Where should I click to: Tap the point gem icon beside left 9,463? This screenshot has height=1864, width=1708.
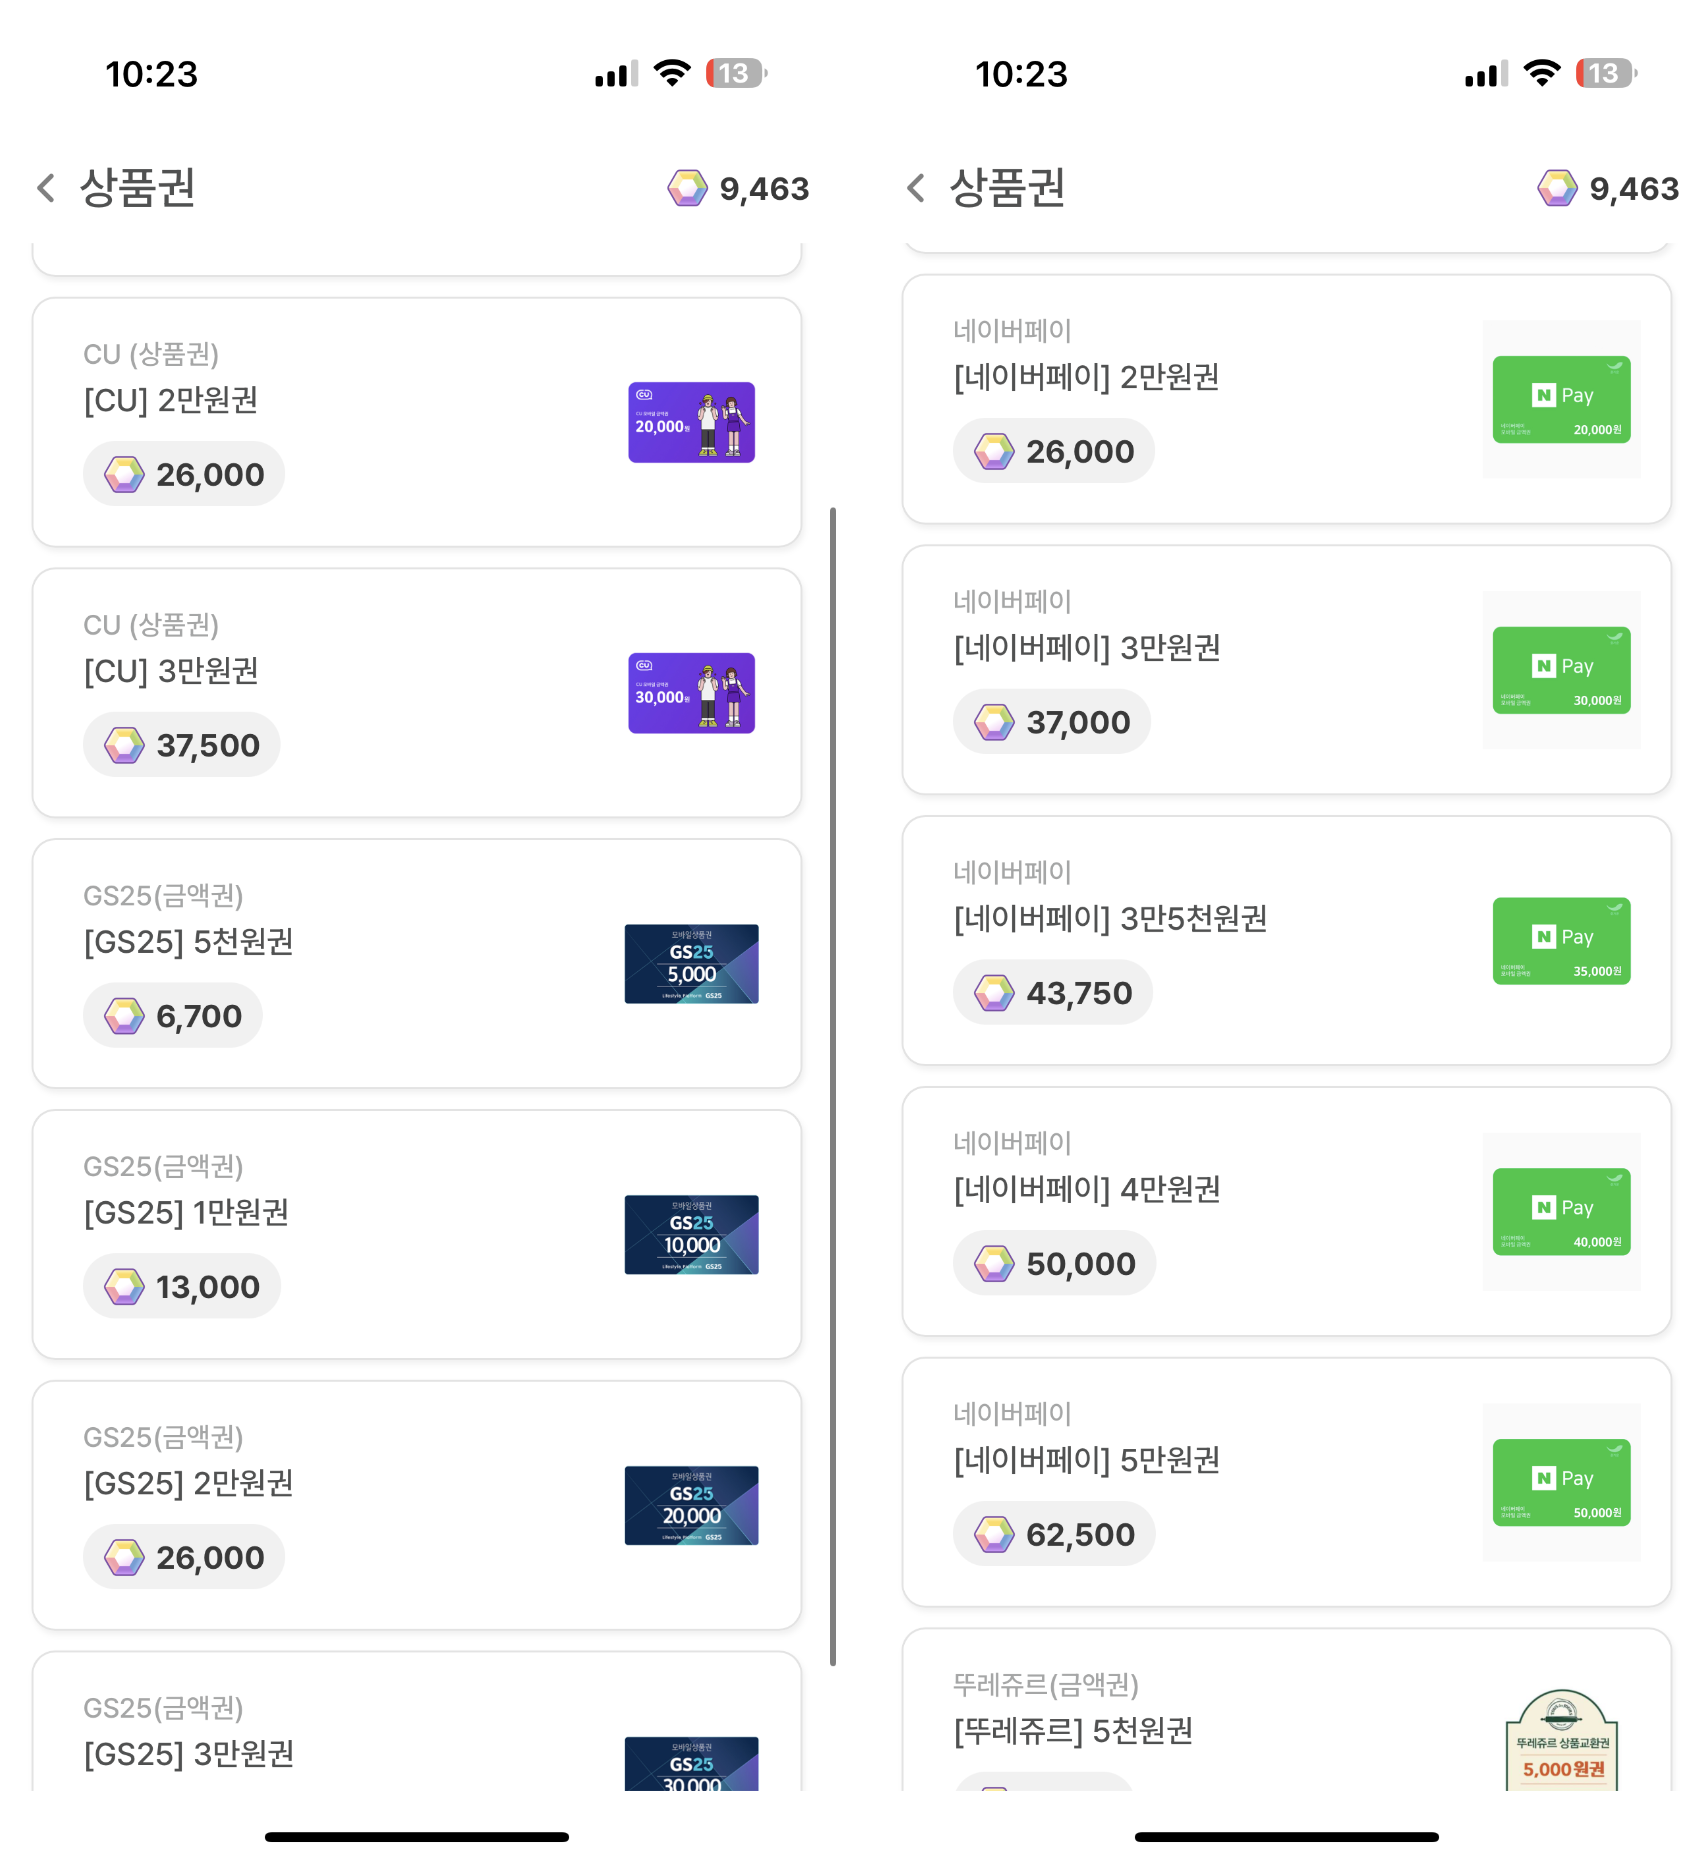tap(688, 188)
